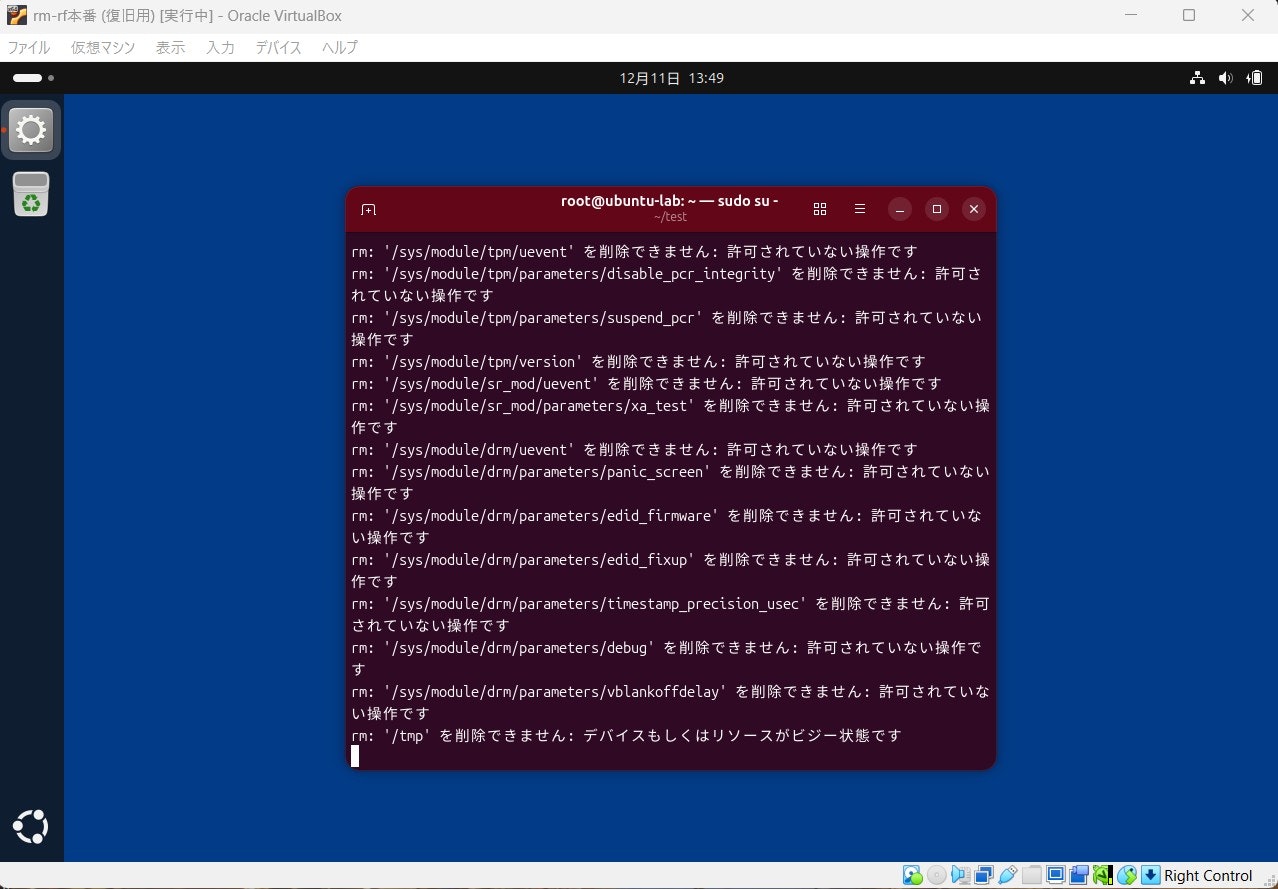This screenshot has width=1278, height=889.
Task: Click the '/sys/module/tpm/uevent' line
Action: 634,251
